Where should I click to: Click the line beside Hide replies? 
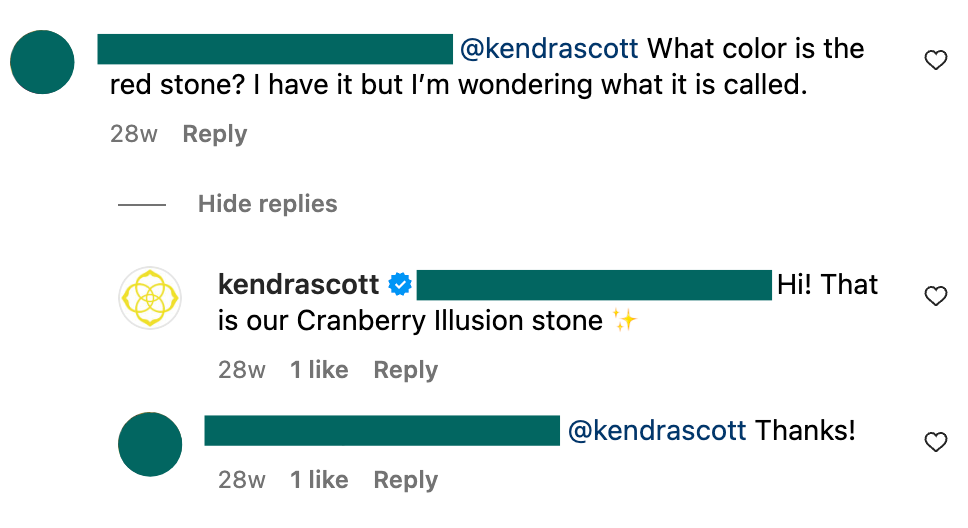142,205
